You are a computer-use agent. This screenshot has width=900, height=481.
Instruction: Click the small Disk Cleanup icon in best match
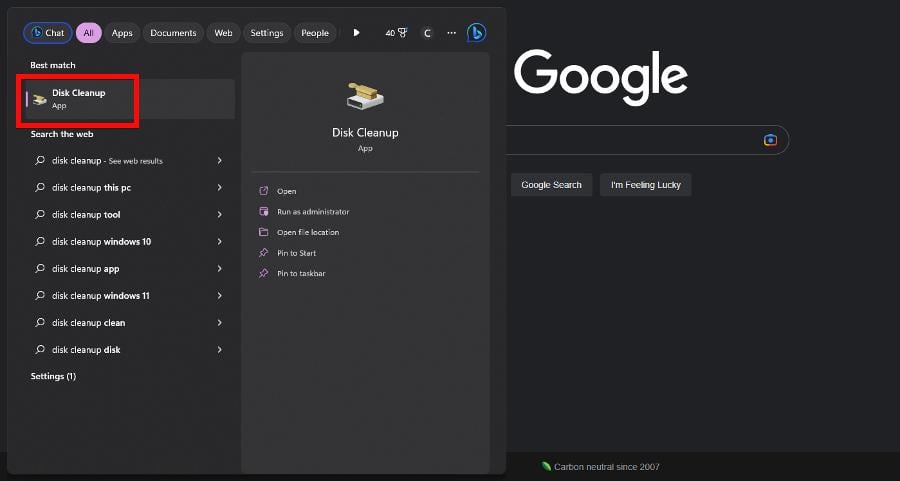click(x=40, y=99)
